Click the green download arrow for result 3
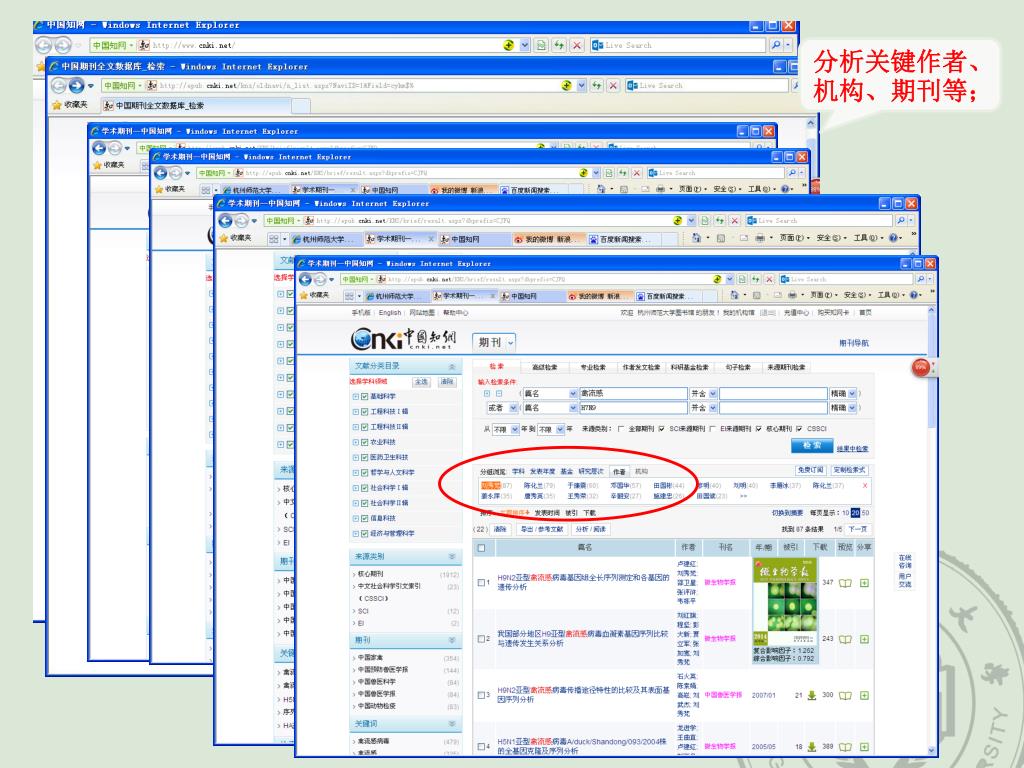 coord(812,695)
